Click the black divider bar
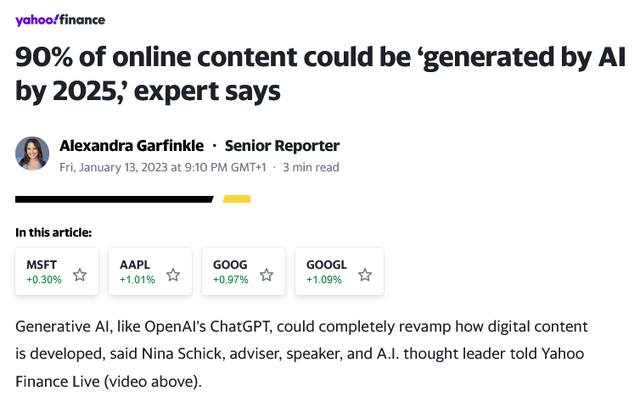 point(114,199)
